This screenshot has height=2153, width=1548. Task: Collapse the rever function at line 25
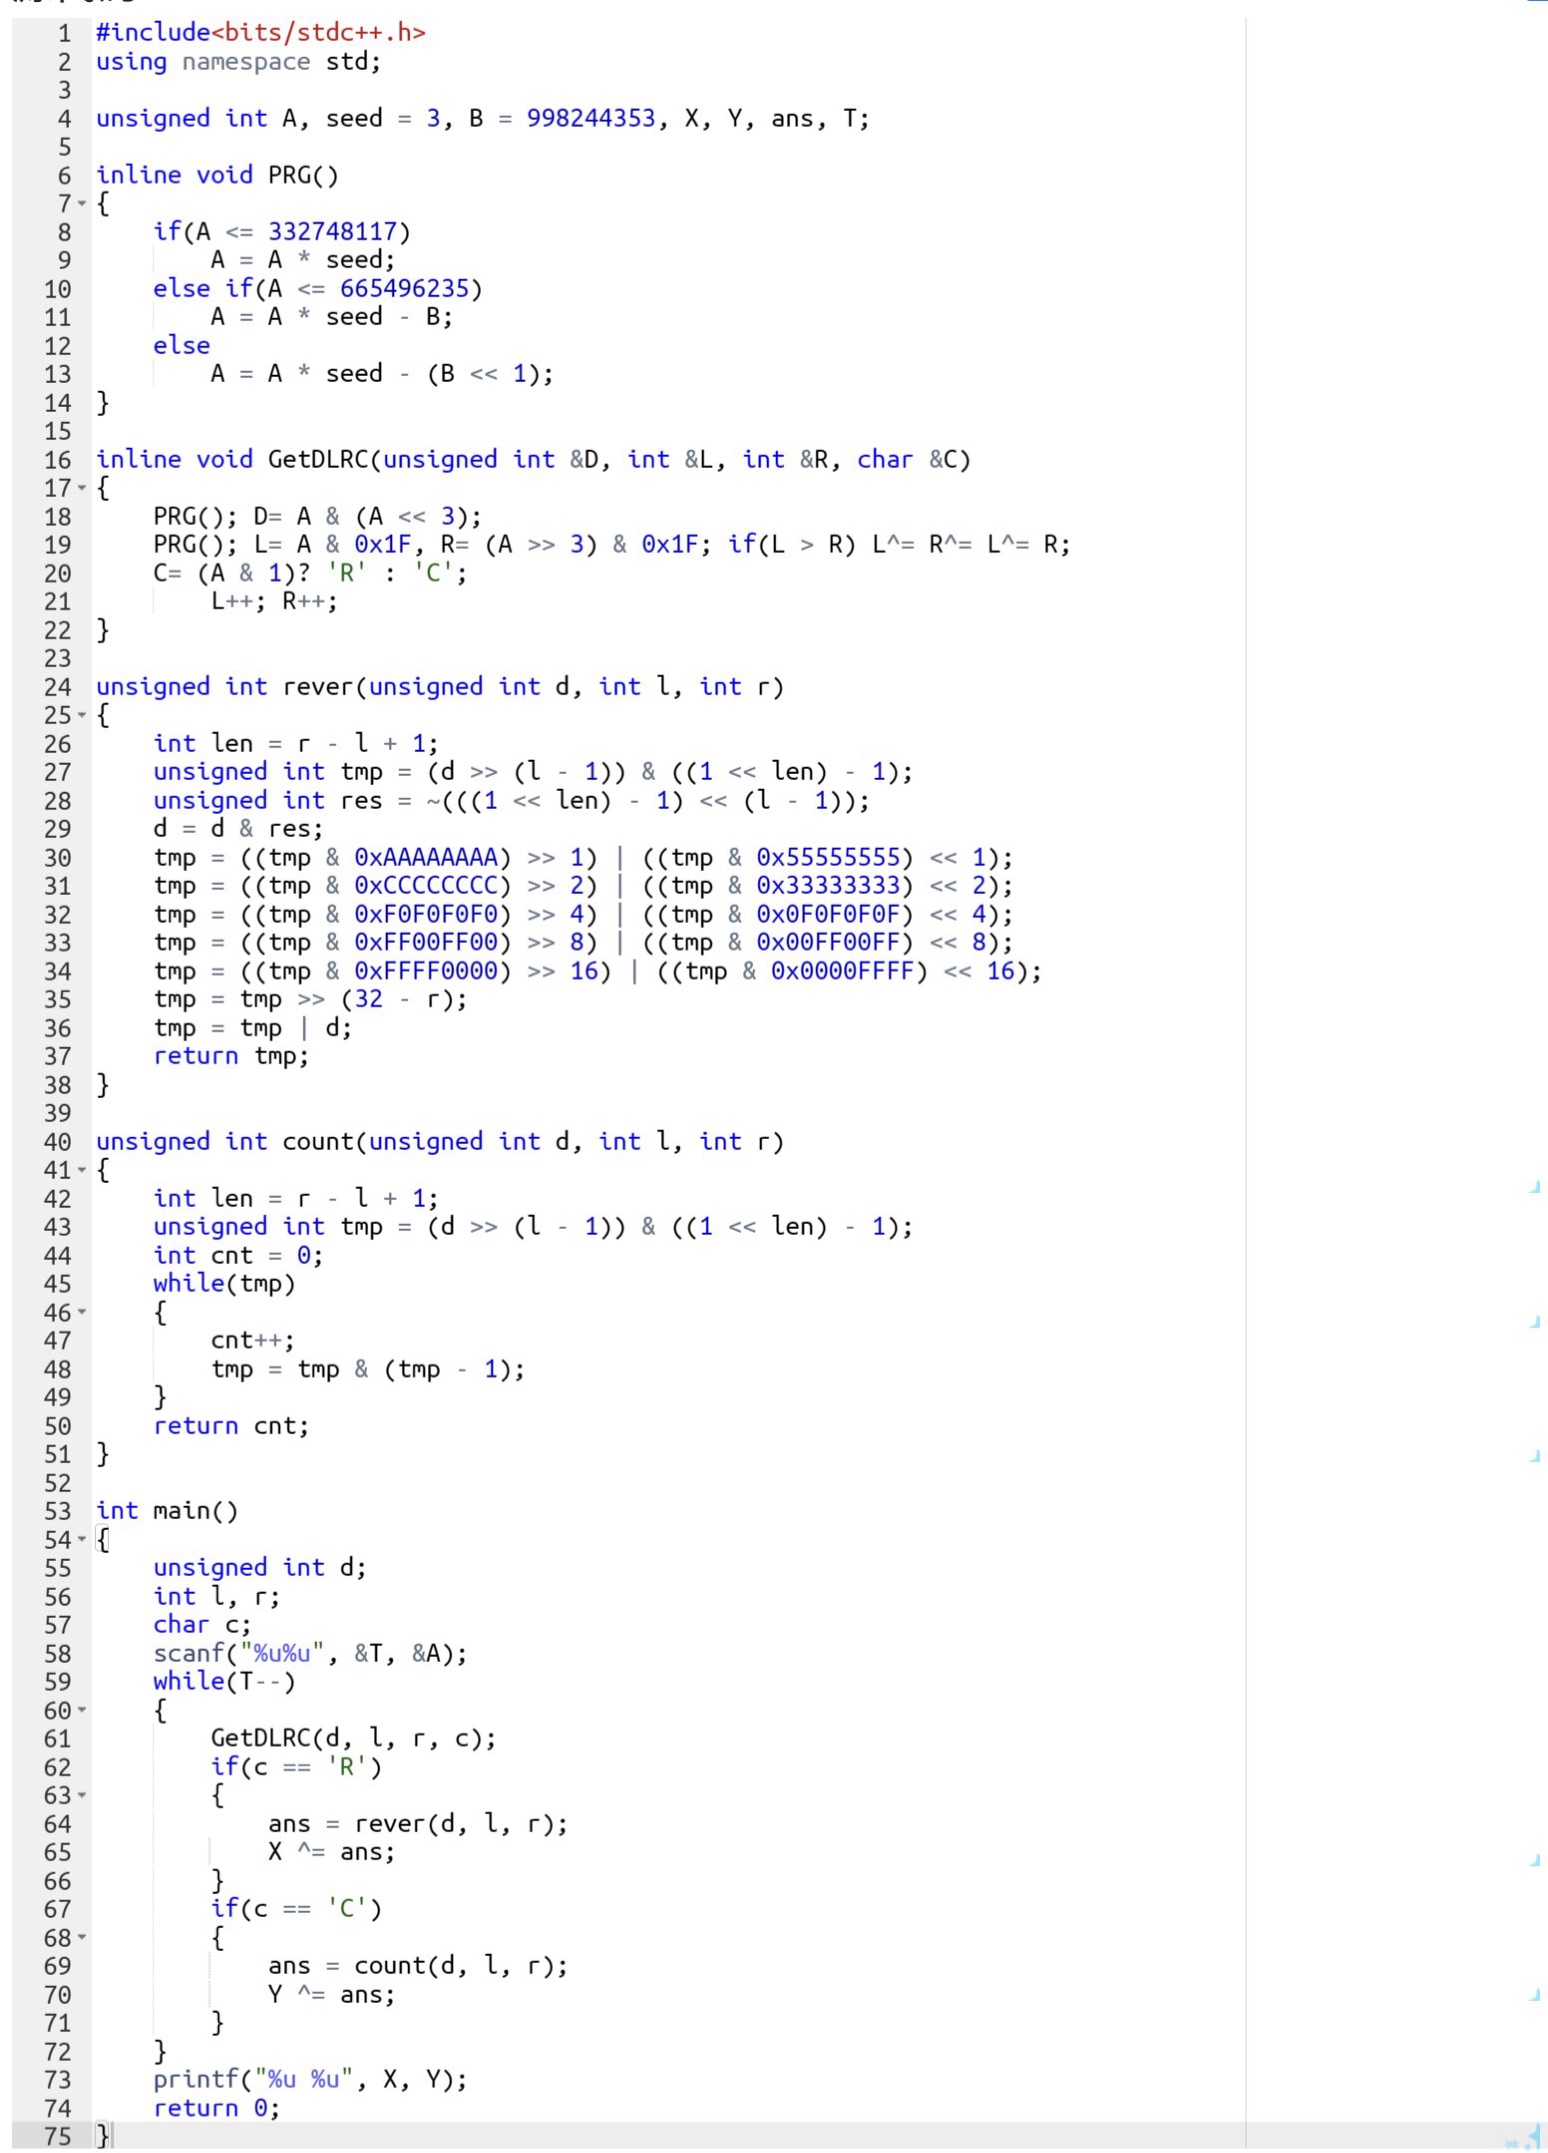point(82,716)
